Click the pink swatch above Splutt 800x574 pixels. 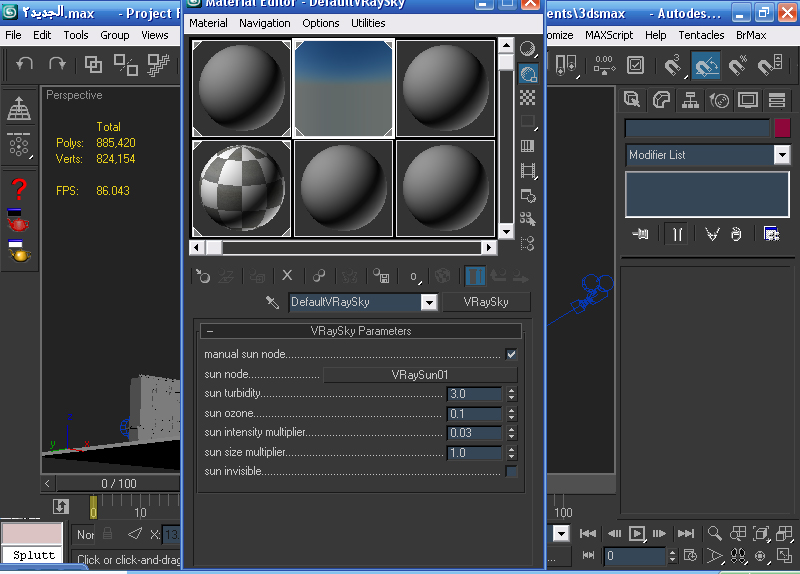pyautogui.click(x=32, y=534)
